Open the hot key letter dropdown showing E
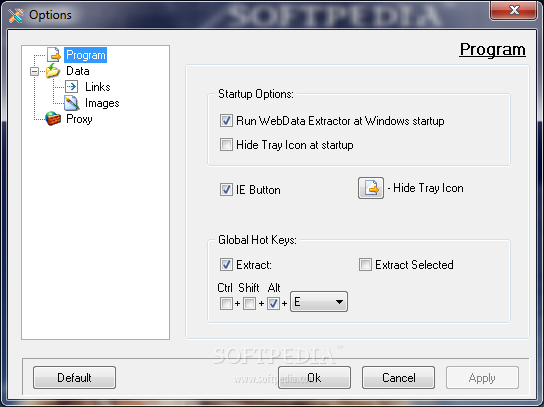The image size is (544, 407). coord(319,302)
